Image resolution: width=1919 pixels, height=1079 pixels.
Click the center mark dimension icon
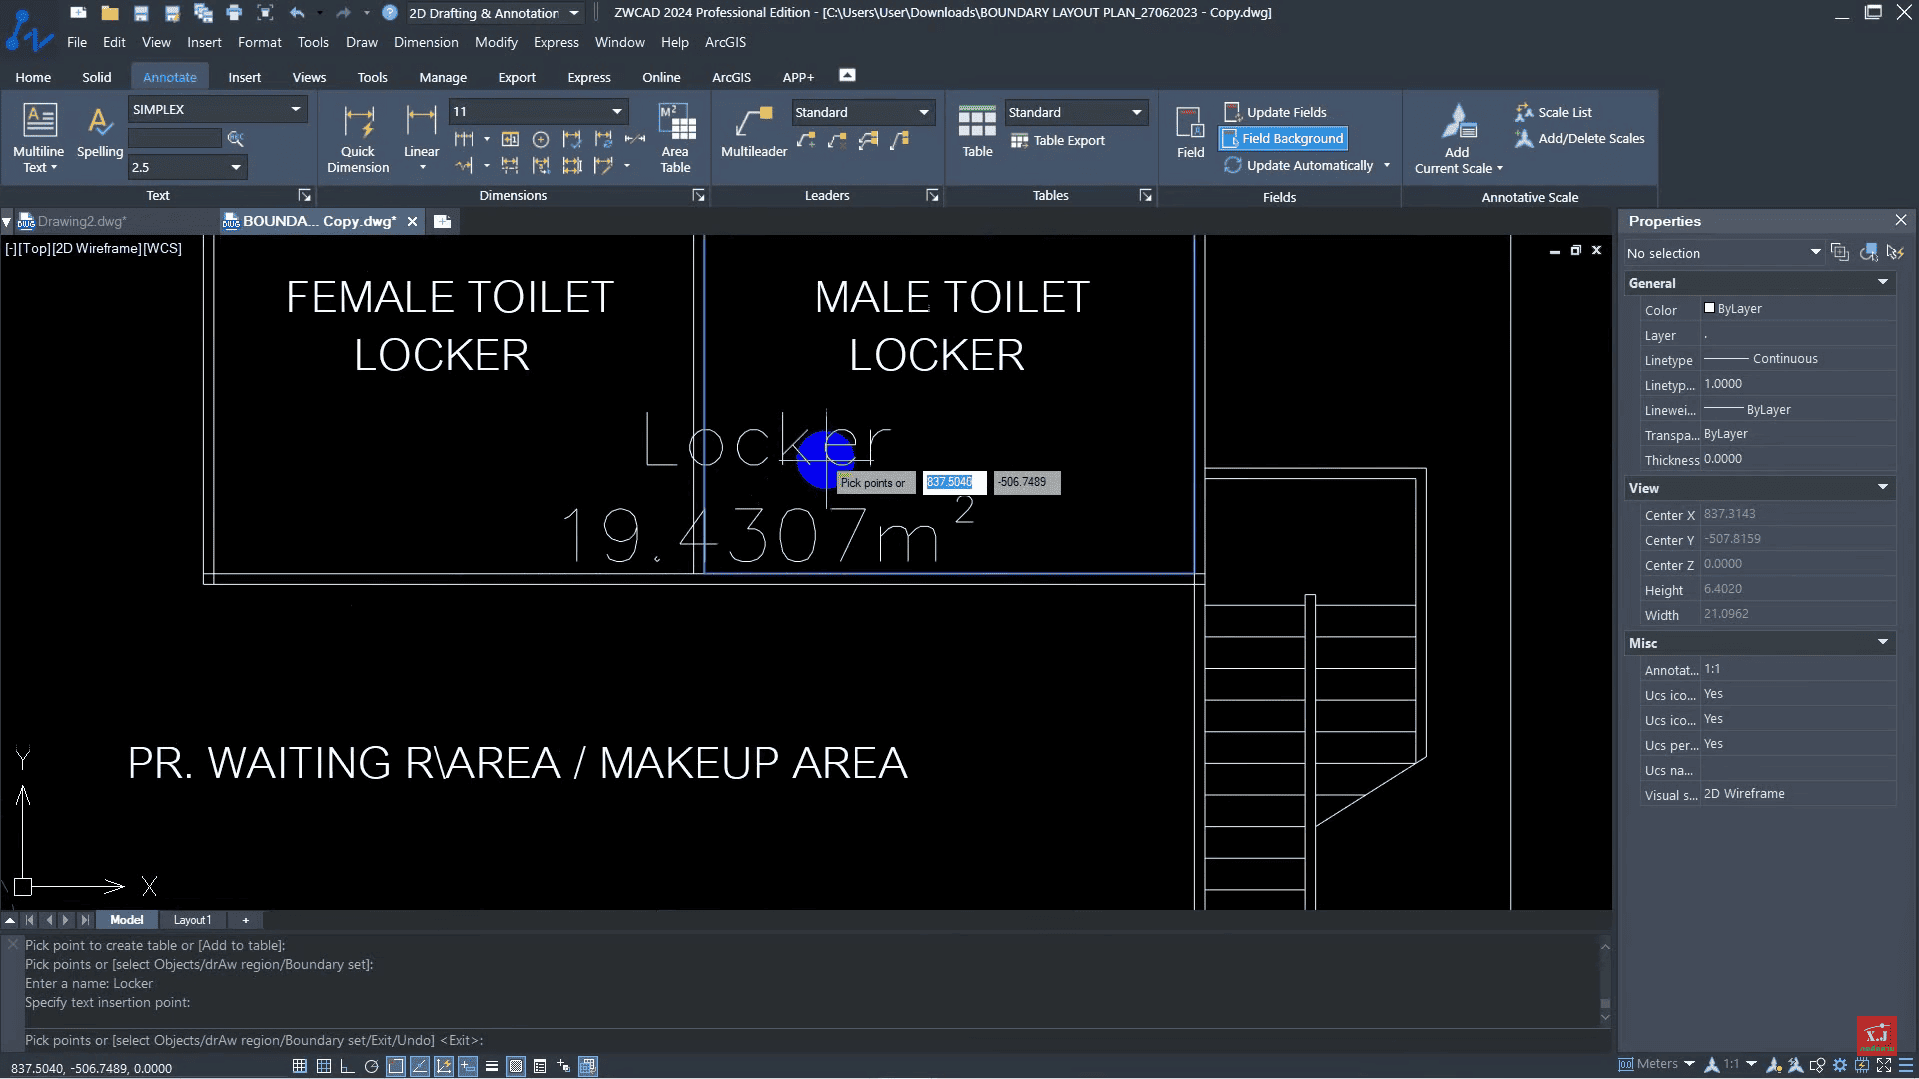click(x=541, y=139)
